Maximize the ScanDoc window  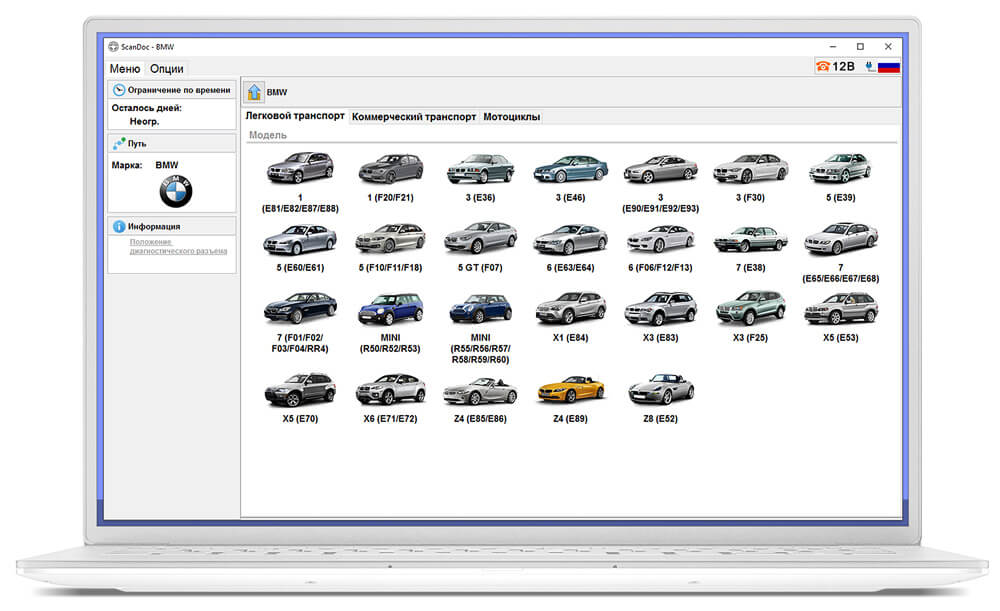[860, 47]
